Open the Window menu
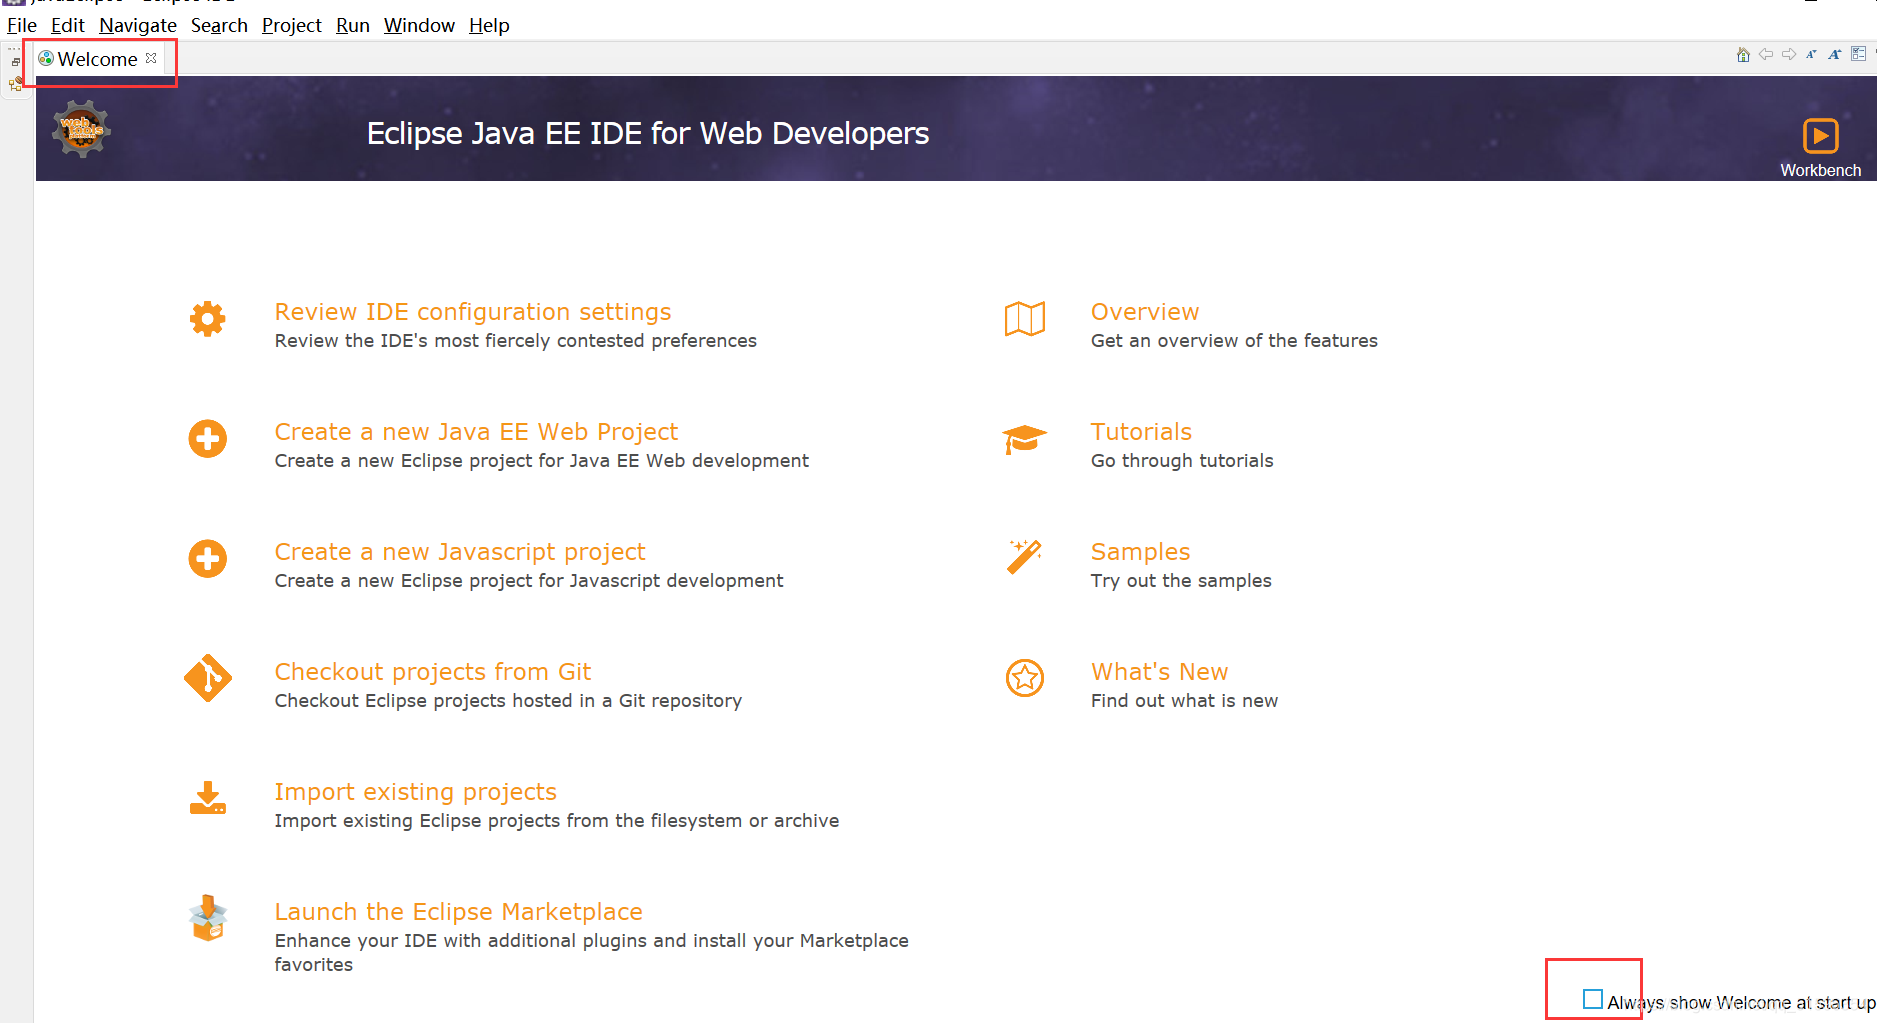1877x1023 pixels. pyautogui.click(x=419, y=25)
